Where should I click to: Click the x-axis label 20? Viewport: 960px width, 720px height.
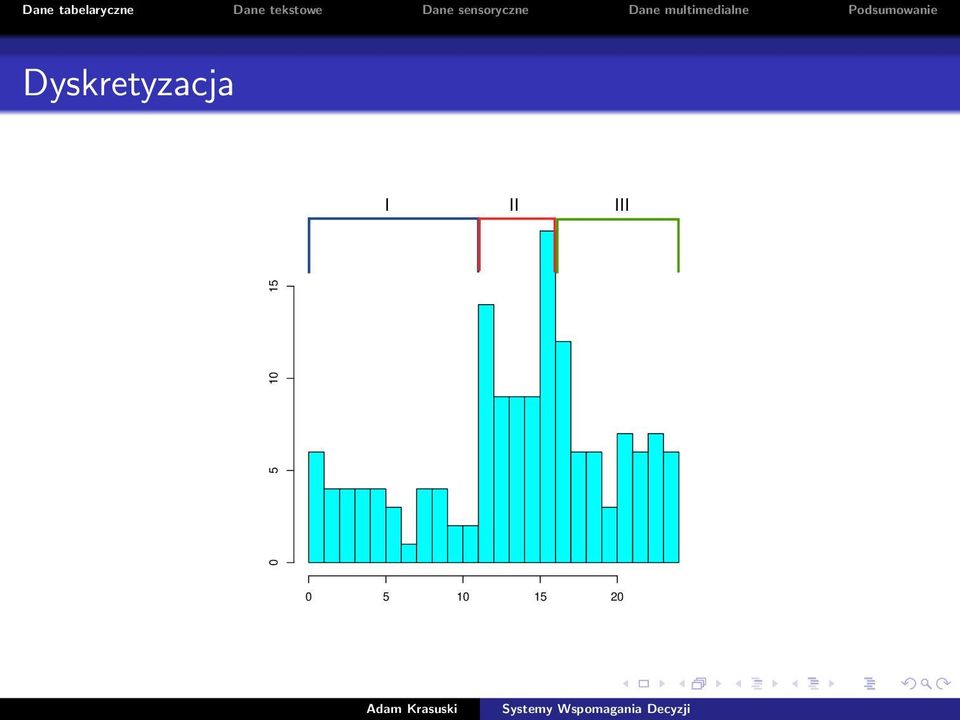click(x=617, y=597)
